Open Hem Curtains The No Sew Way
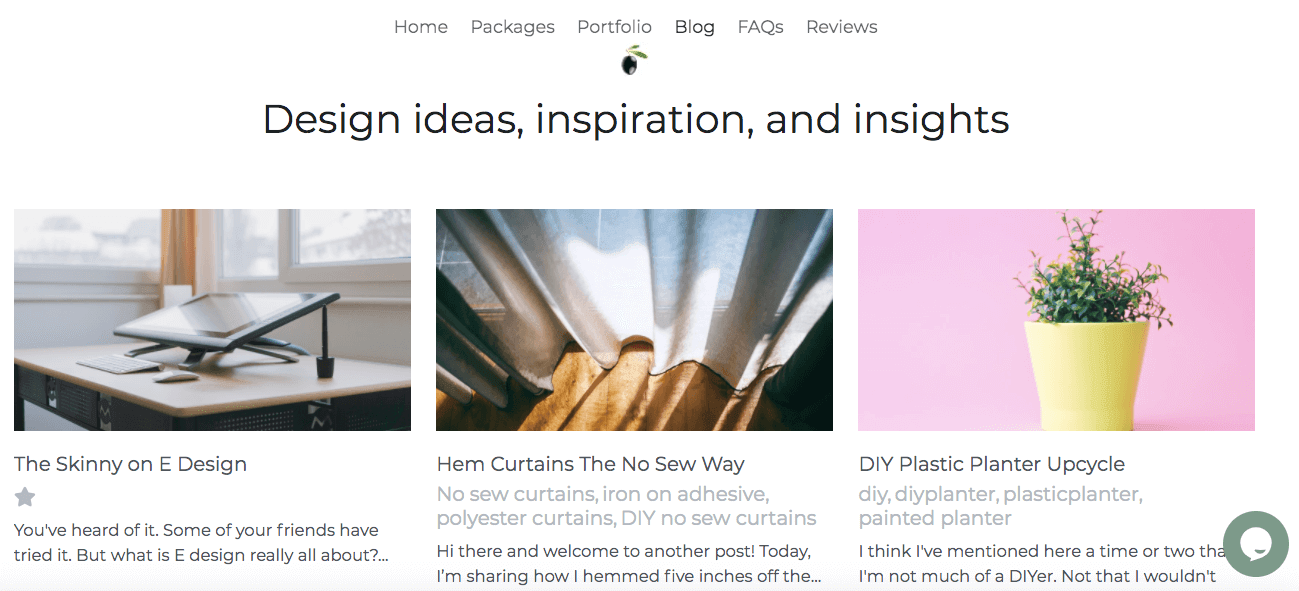 (x=590, y=464)
